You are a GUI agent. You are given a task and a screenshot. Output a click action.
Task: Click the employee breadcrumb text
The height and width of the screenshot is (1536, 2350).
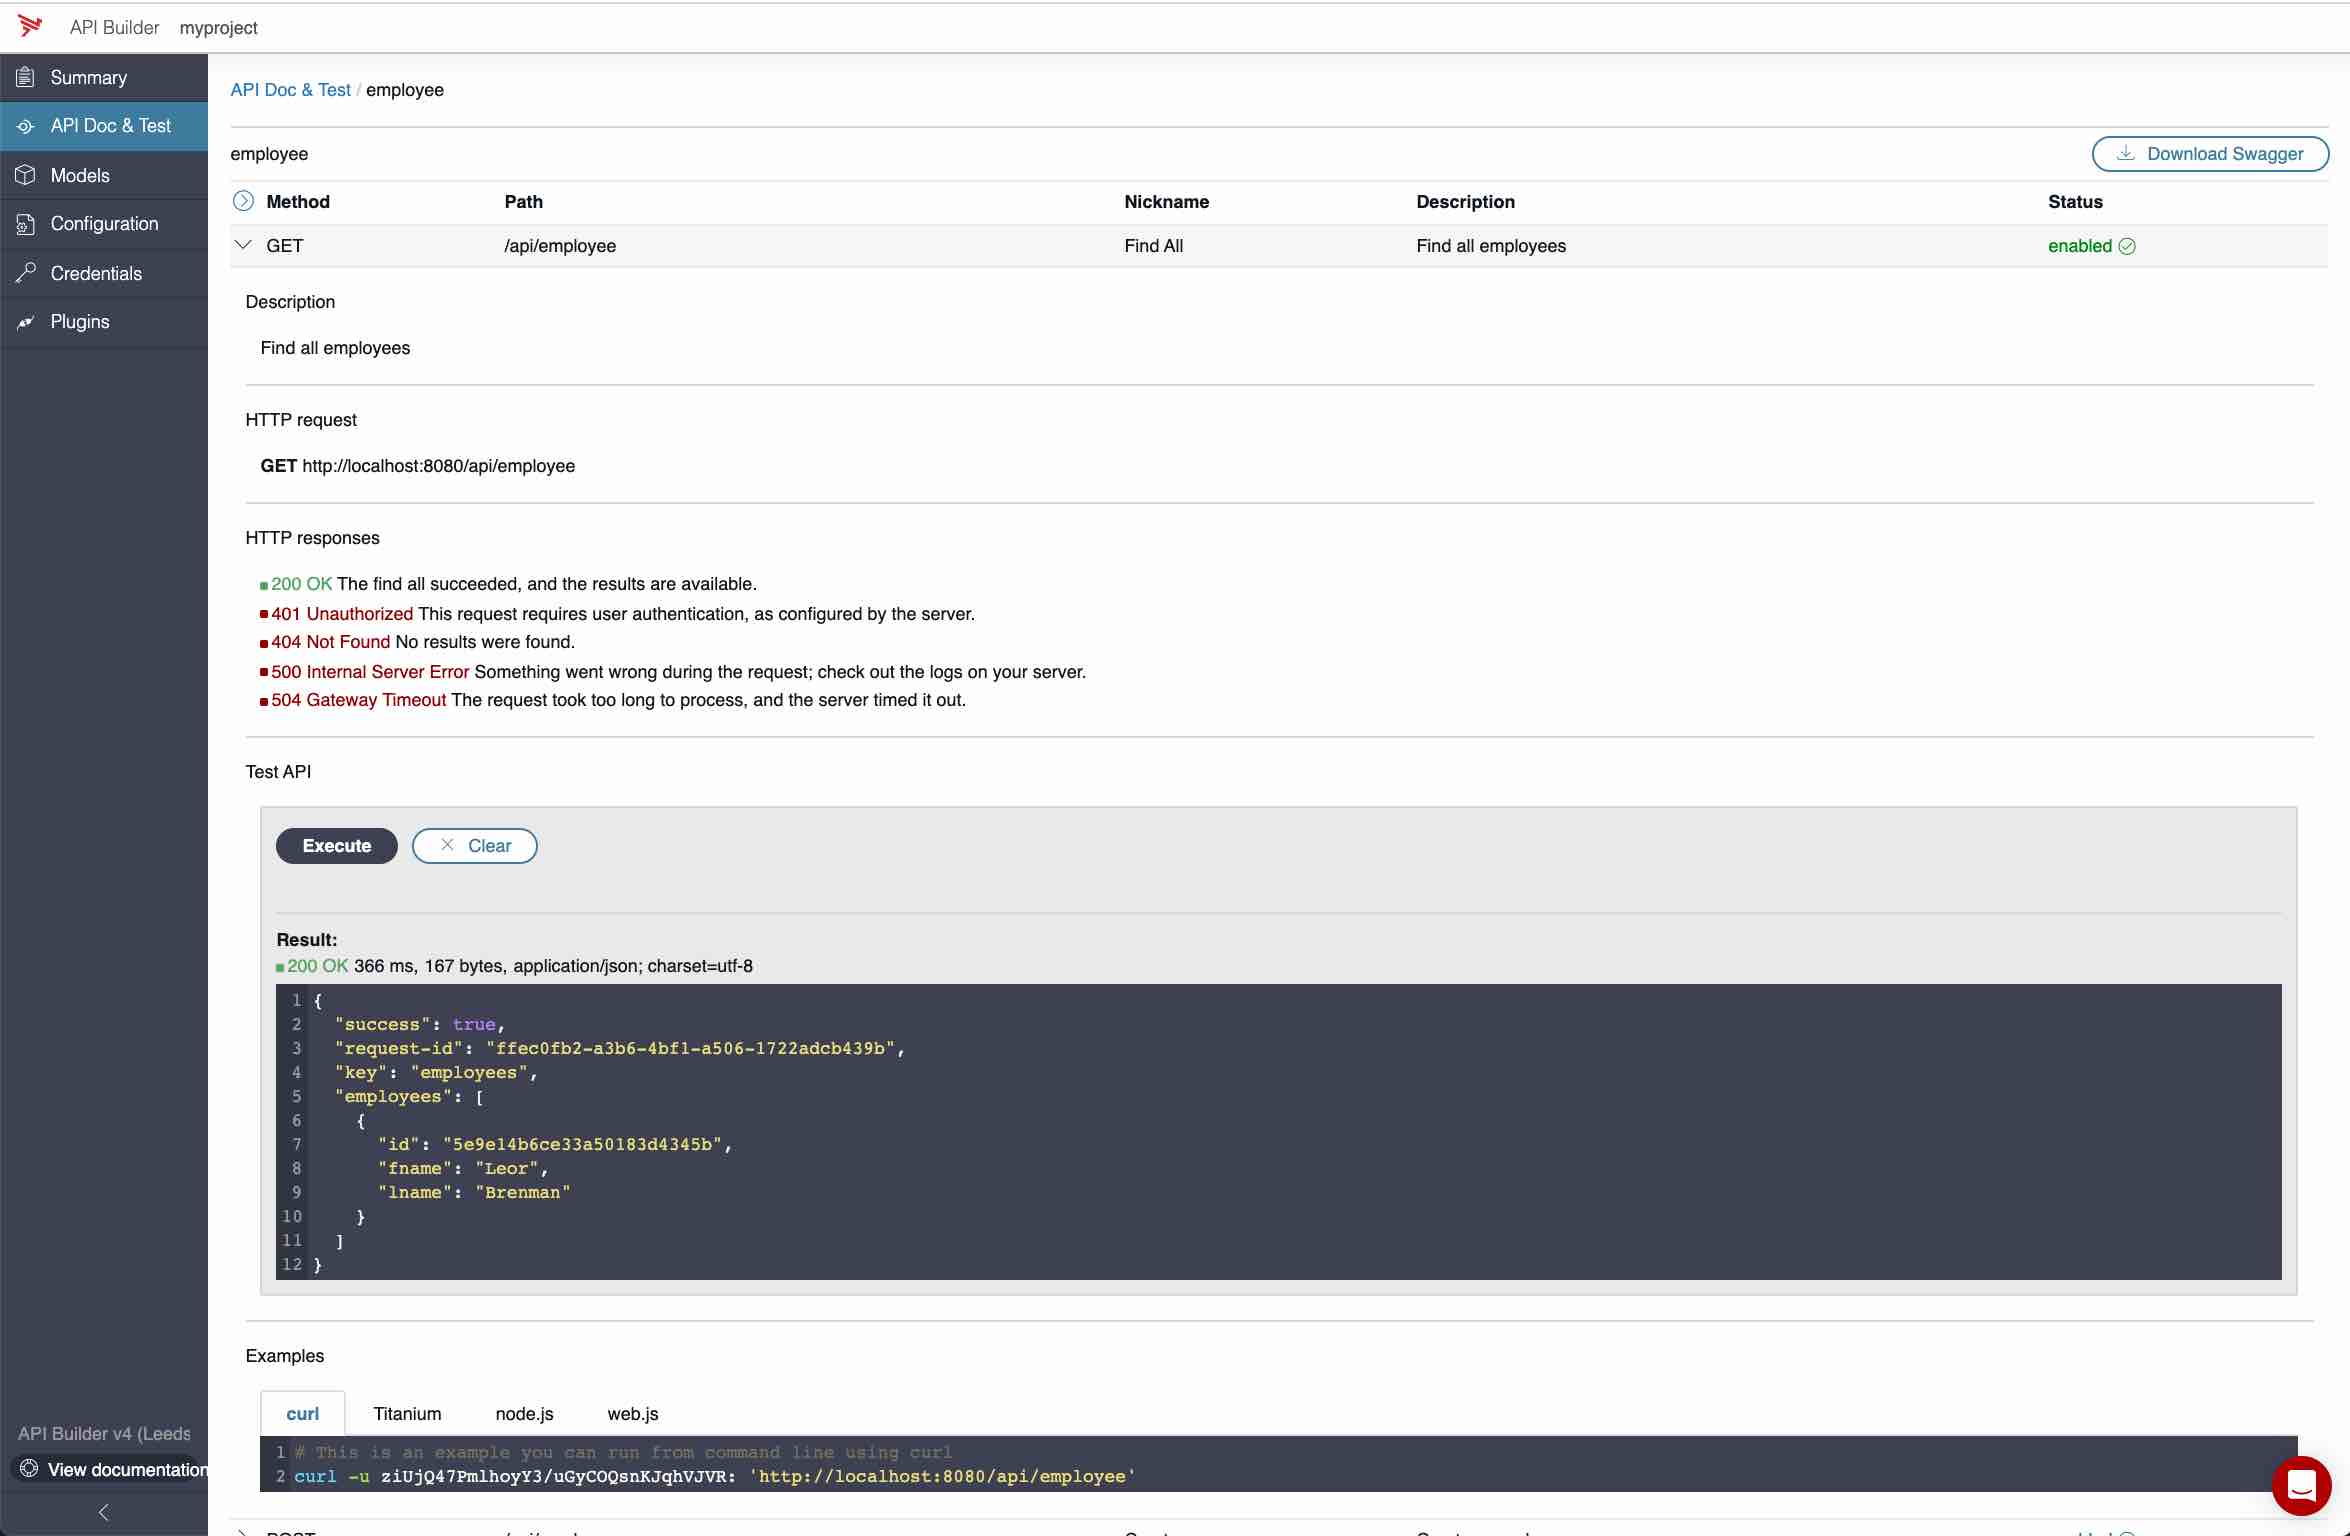pyautogui.click(x=404, y=90)
